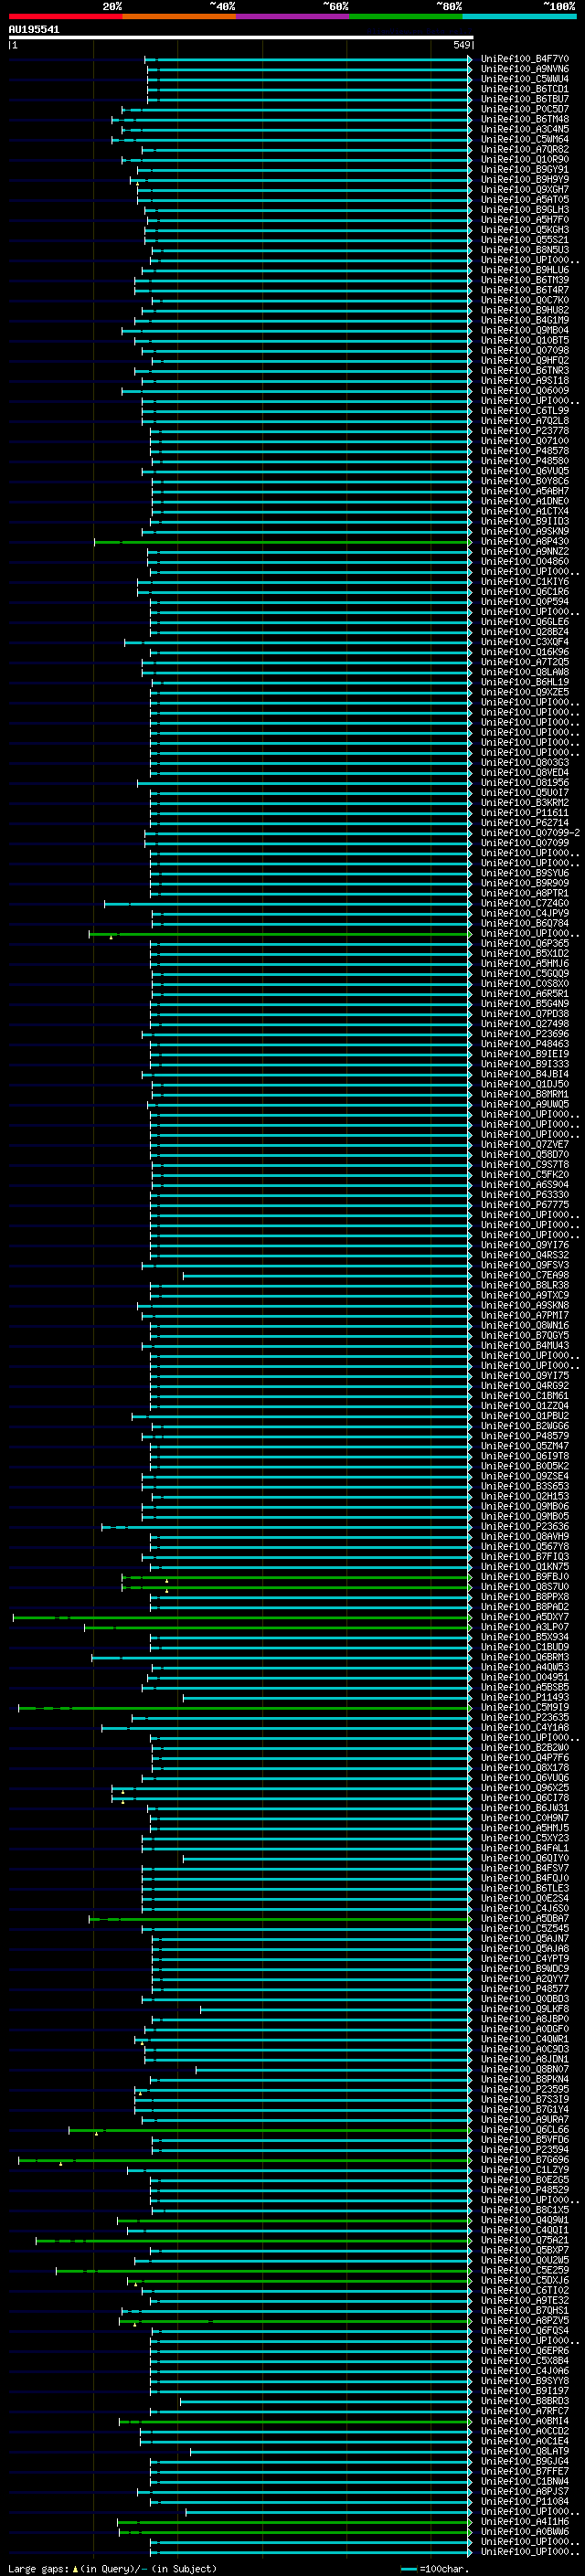Select hit label UniRef100_Q6GLE6

(524, 622)
